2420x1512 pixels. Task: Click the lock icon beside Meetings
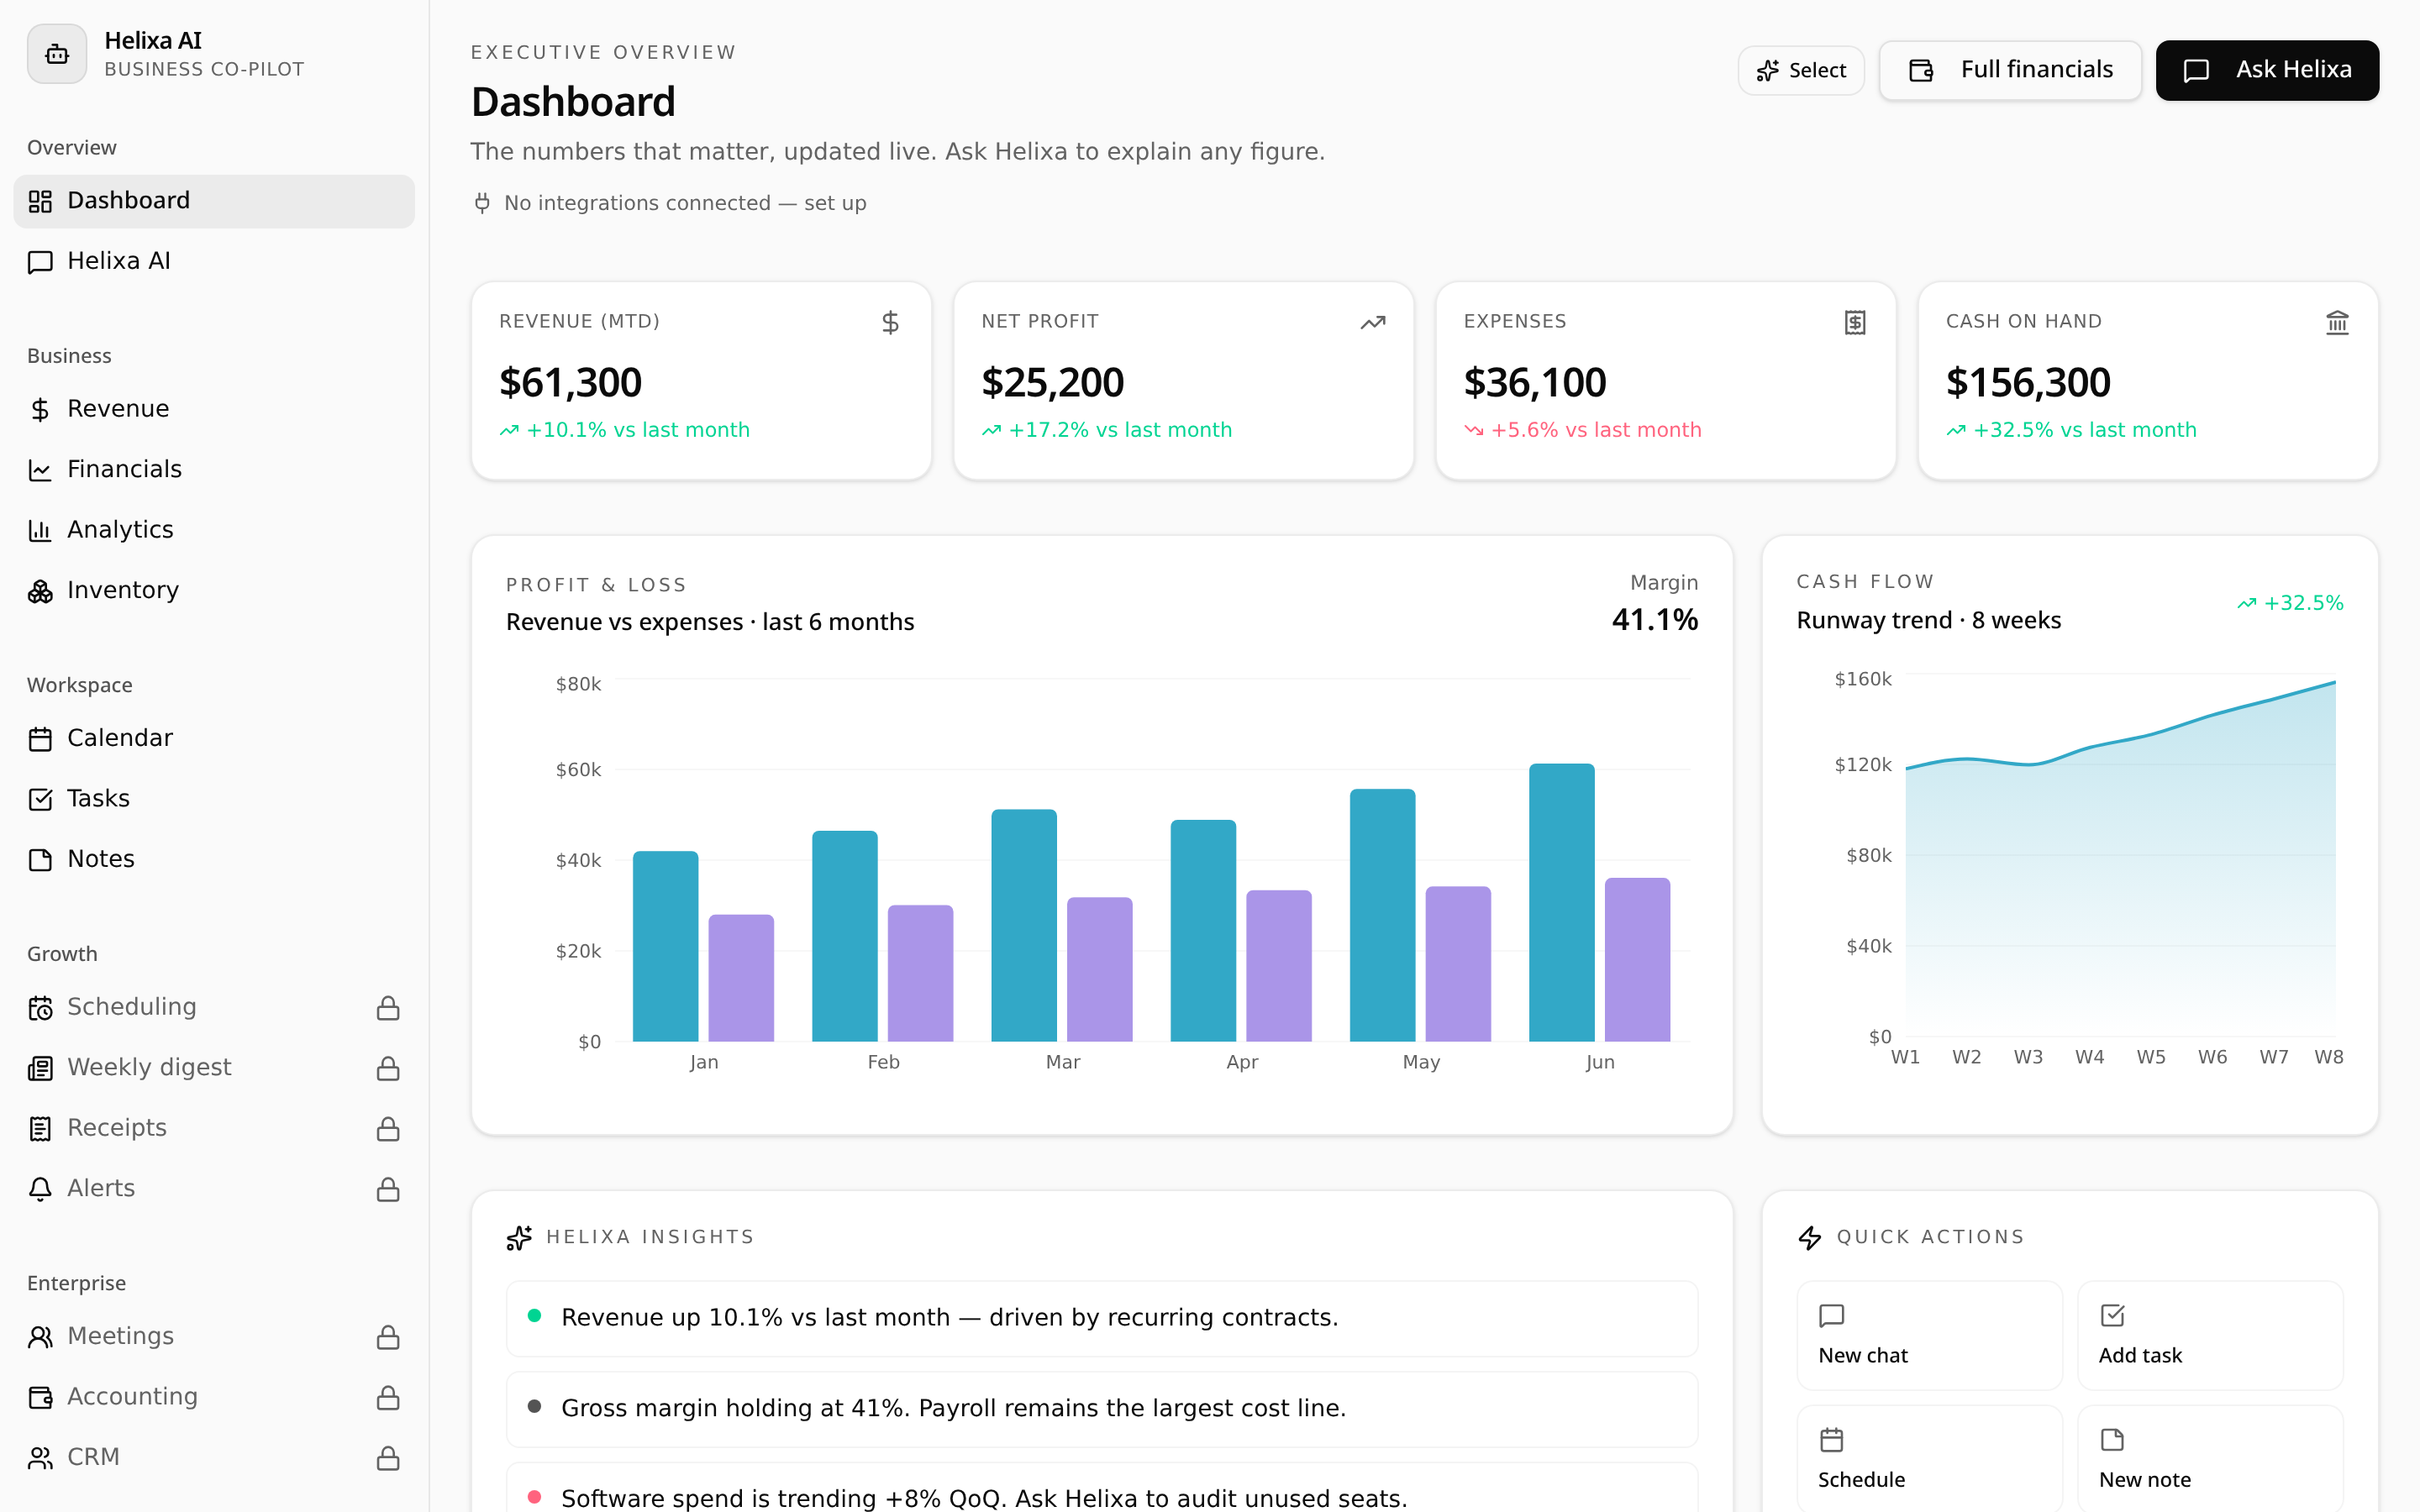pos(388,1337)
